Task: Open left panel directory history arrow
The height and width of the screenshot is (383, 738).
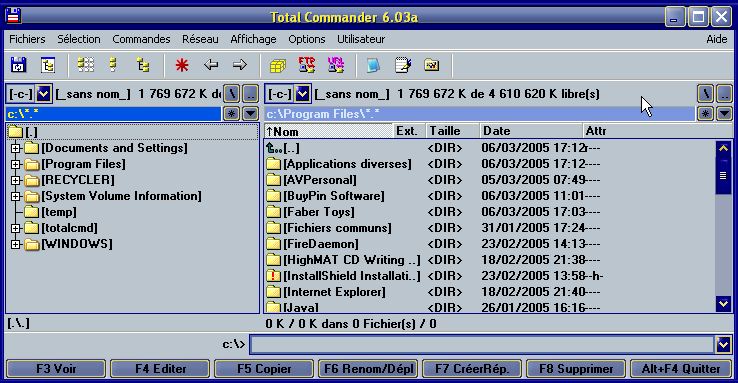Action: click(x=250, y=114)
